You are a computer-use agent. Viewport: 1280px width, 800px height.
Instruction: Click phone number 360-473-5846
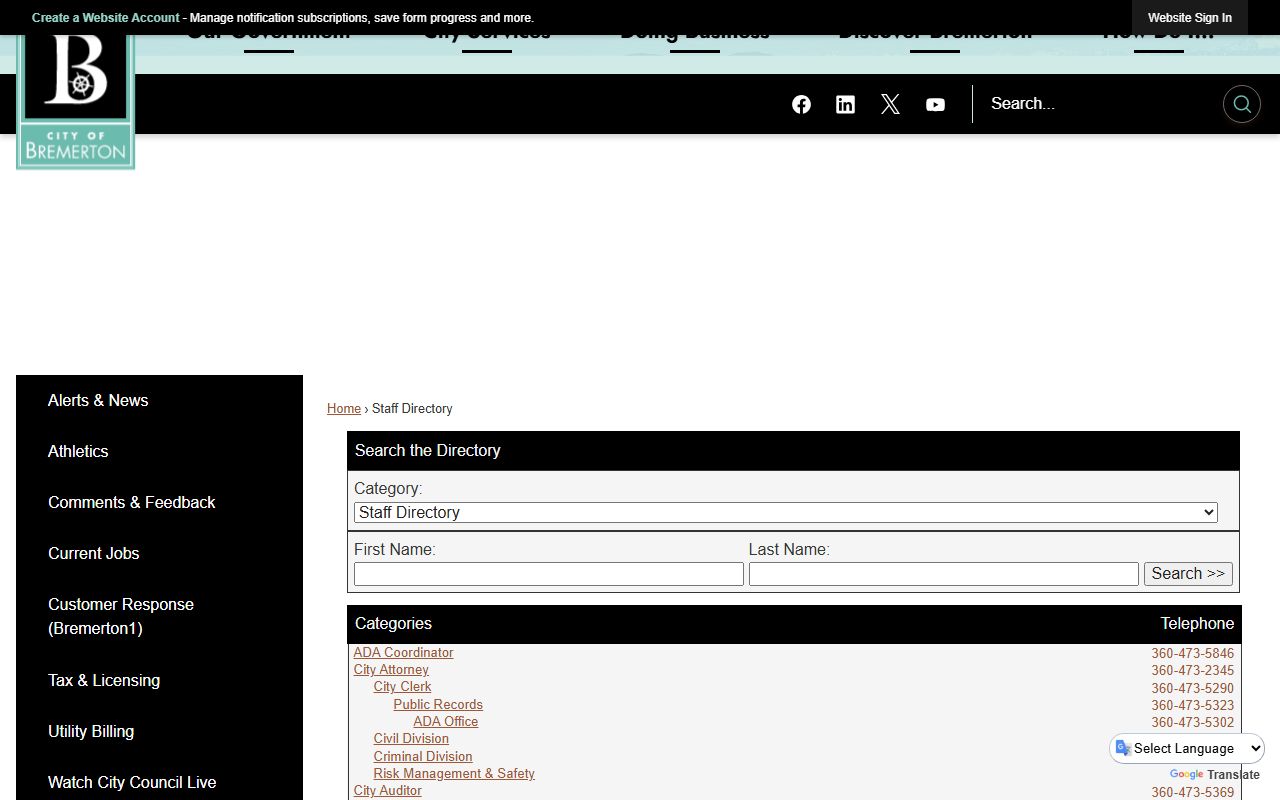[x=1192, y=654]
